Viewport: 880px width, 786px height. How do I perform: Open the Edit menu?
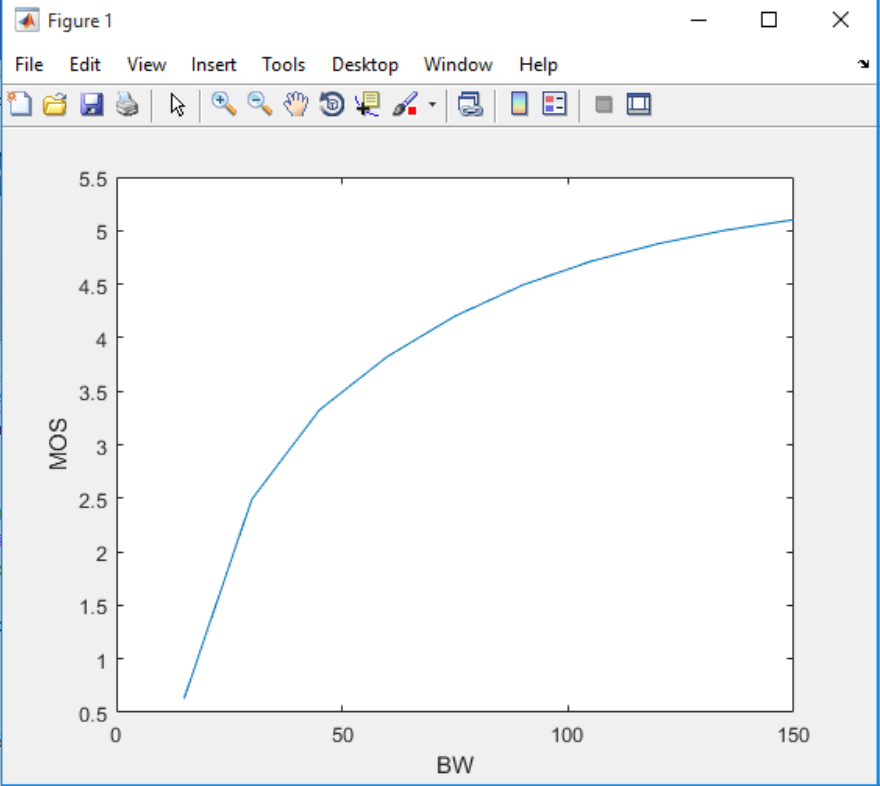coord(85,65)
